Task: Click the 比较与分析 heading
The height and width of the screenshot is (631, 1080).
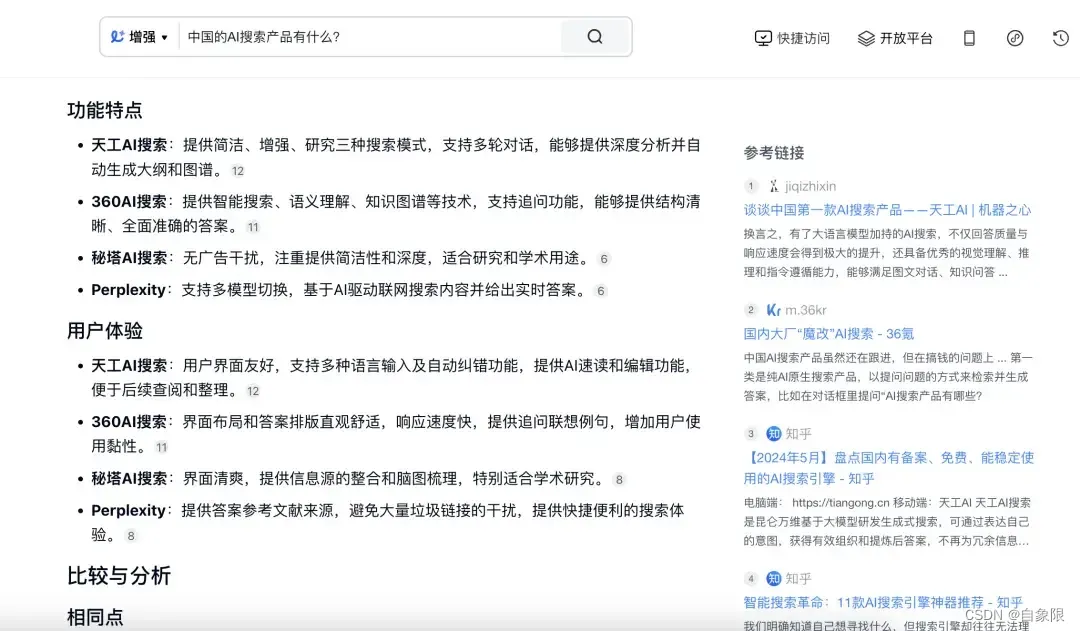Action: click(118, 576)
